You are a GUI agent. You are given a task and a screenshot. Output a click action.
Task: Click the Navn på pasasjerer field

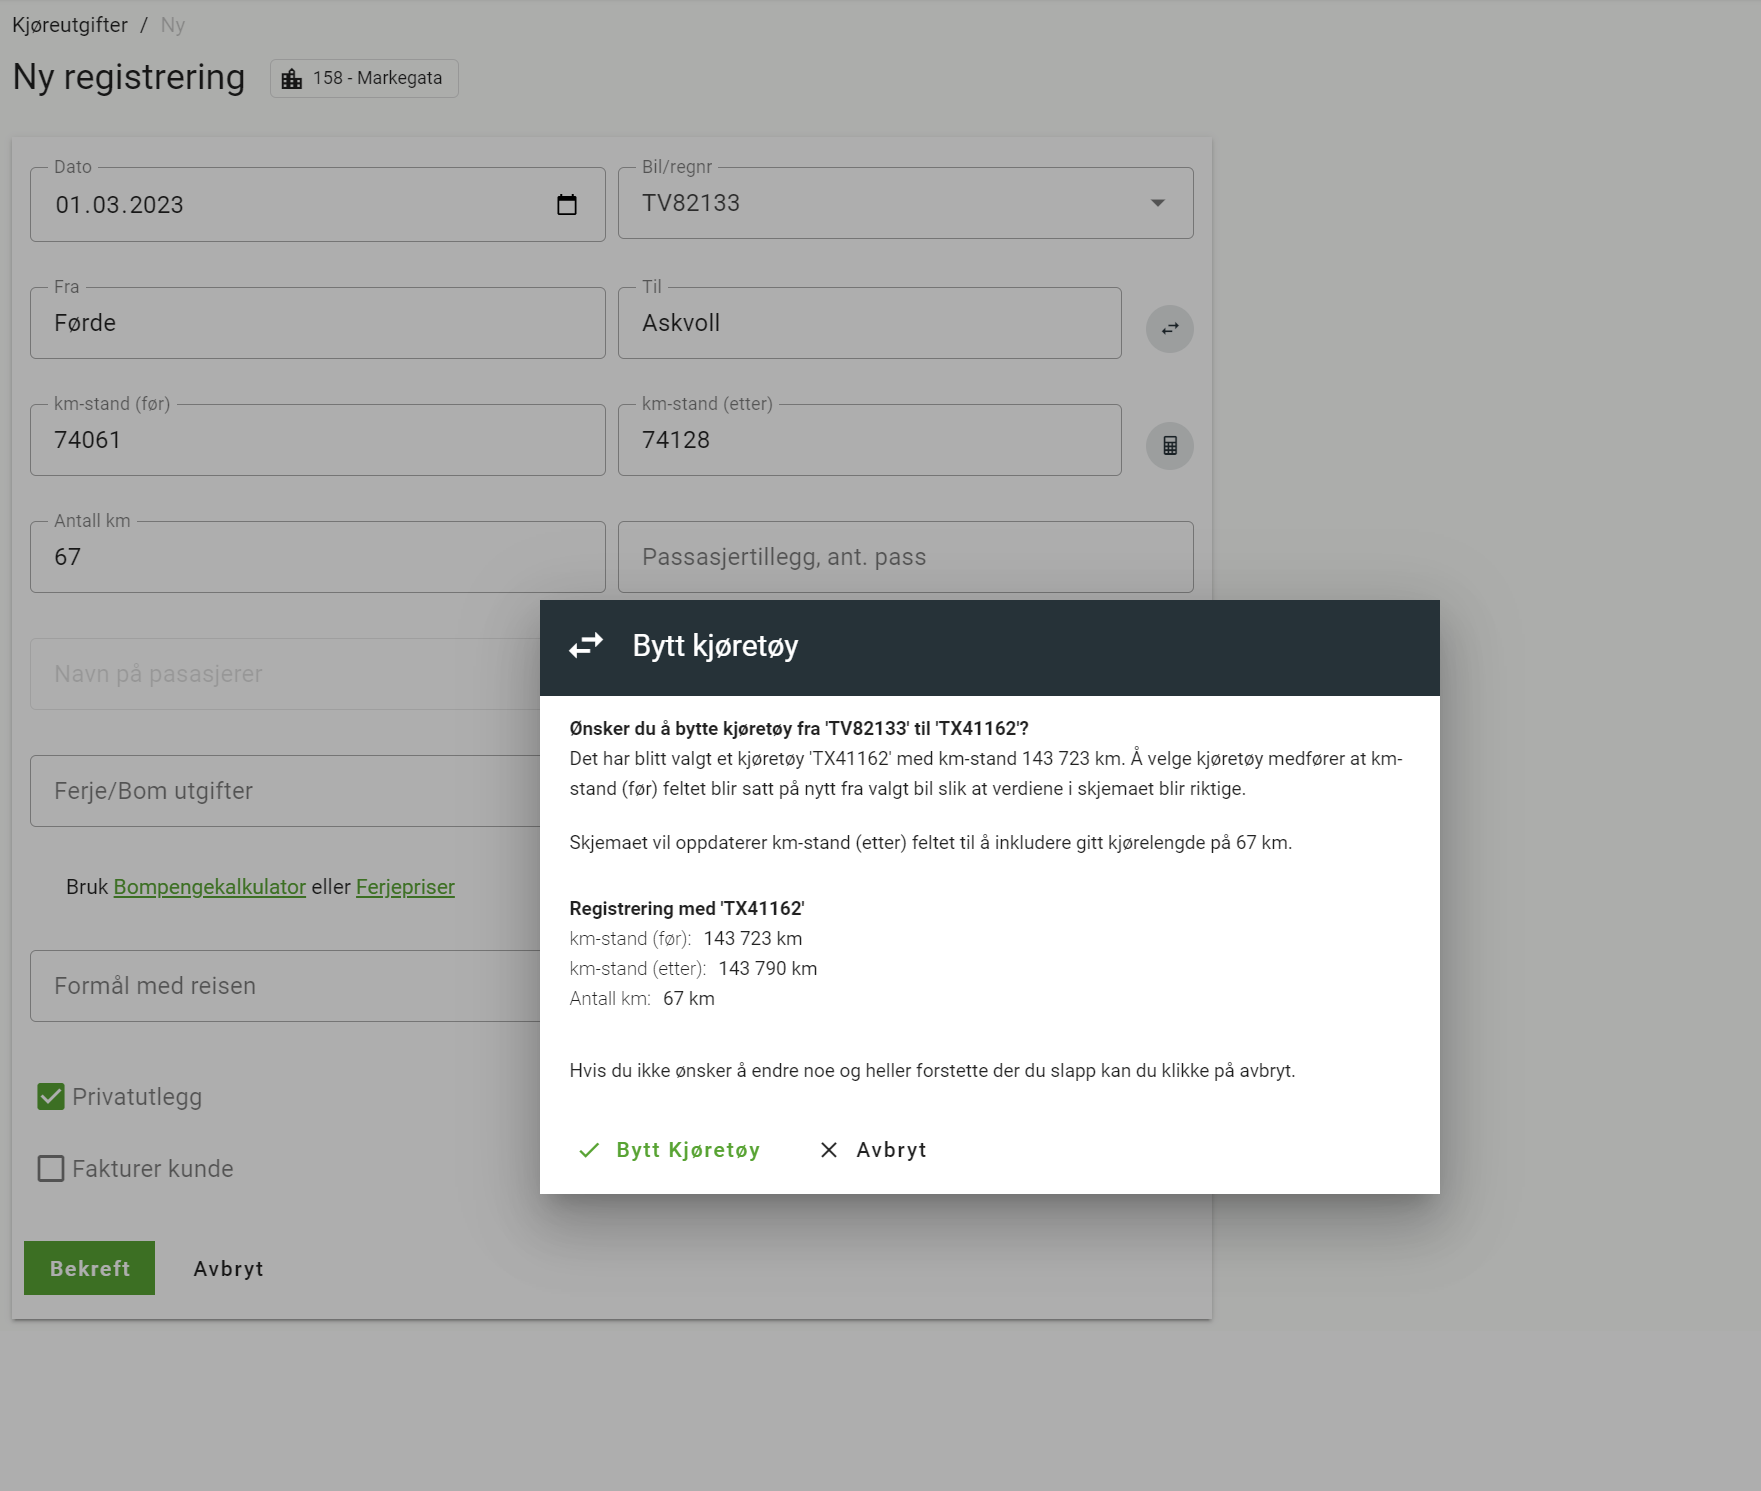(x=285, y=674)
